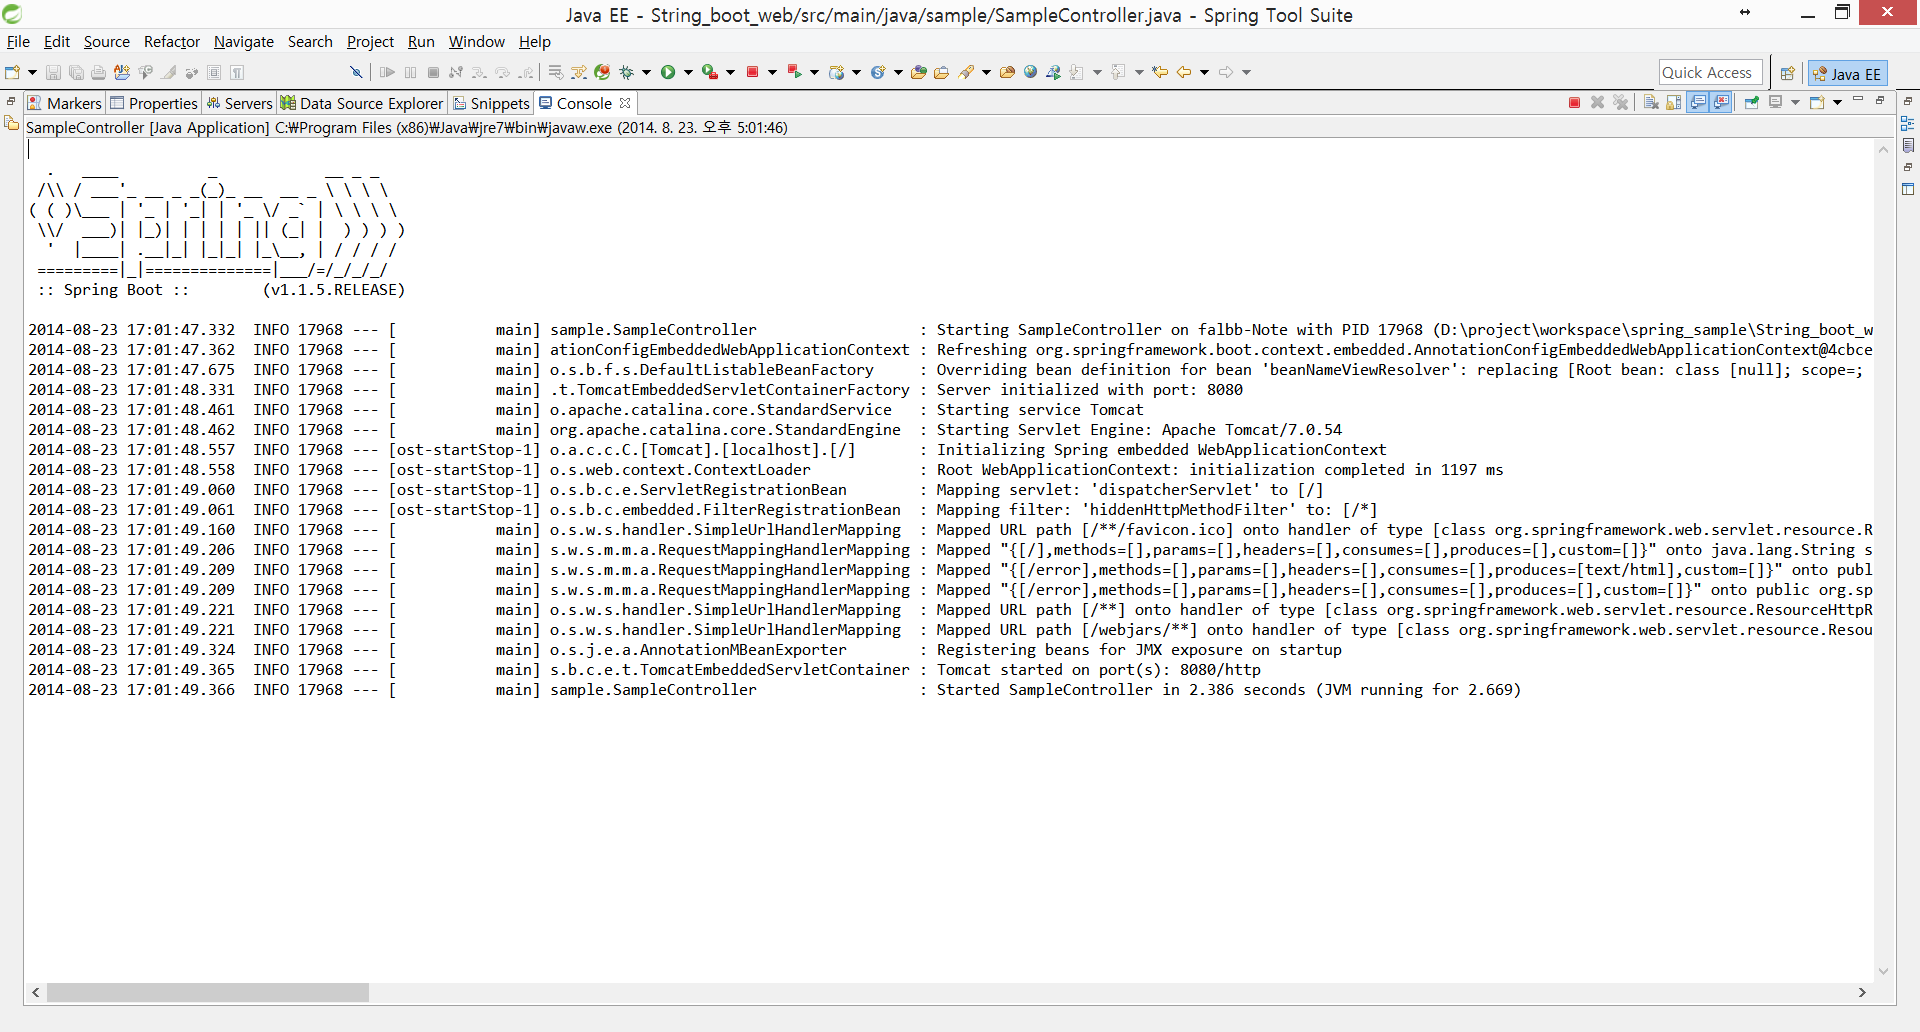The width and height of the screenshot is (1920, 1032).
Task: Expand the New file dropdown arrow
Action: pos(32,72)
